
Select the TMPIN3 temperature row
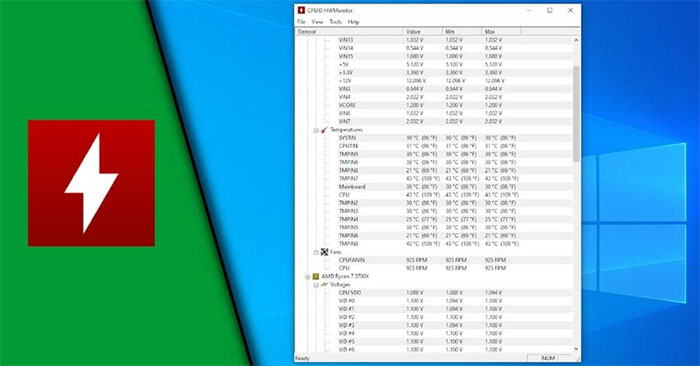(434, 211)
